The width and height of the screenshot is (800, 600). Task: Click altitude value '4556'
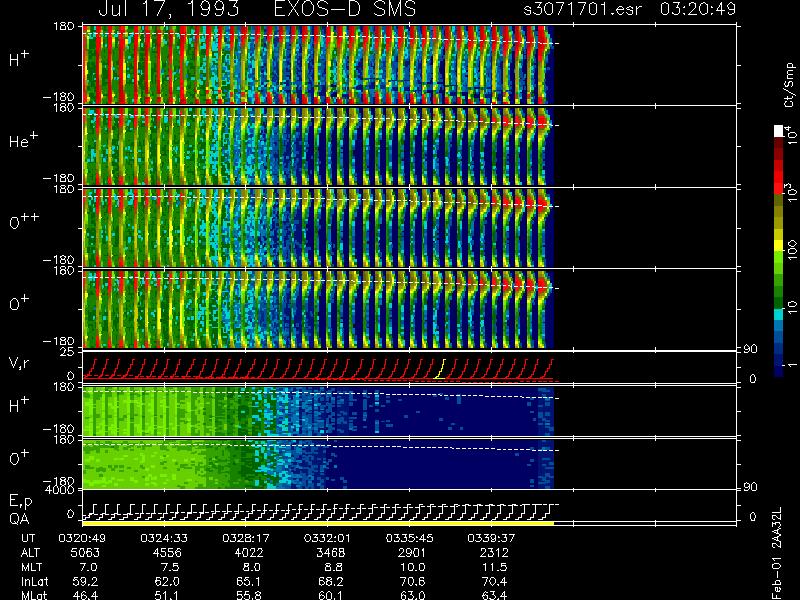tap(167, 553)
